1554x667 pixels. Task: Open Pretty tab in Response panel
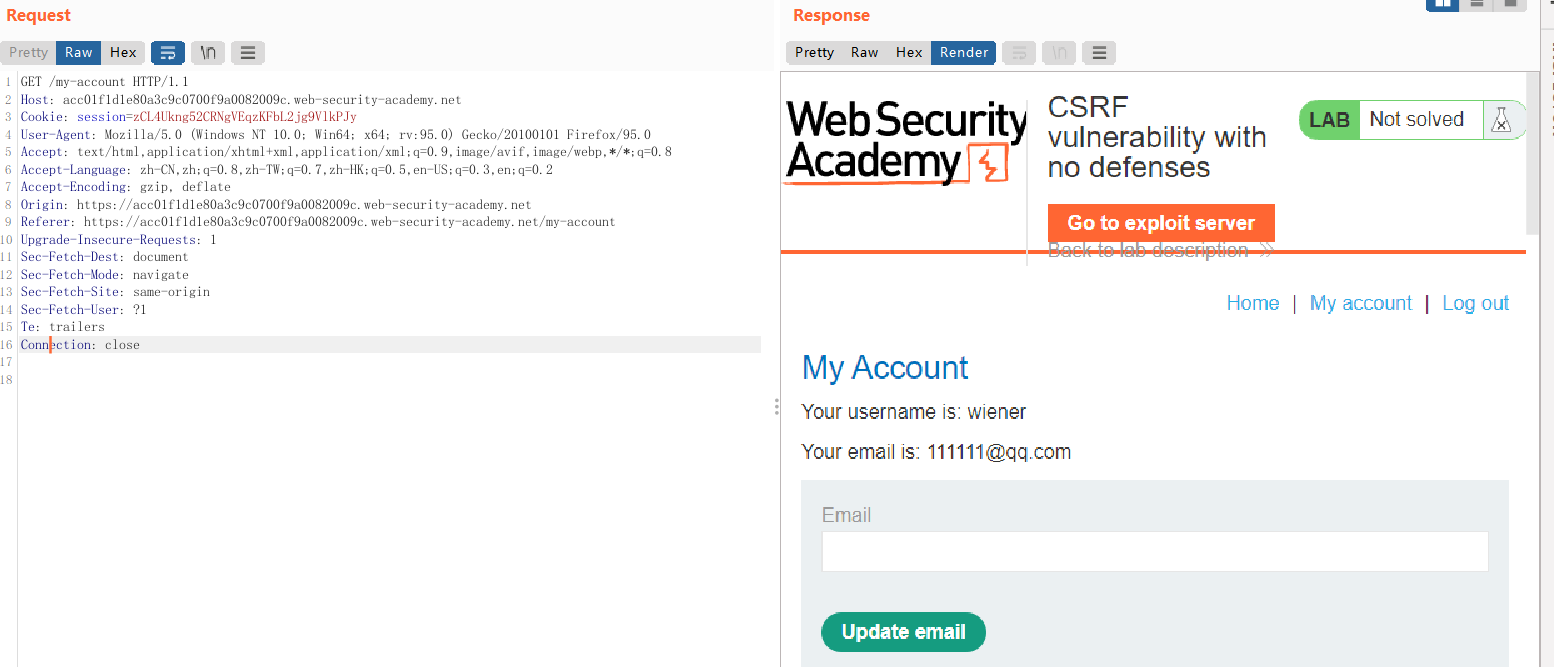[x=814, y=53]
